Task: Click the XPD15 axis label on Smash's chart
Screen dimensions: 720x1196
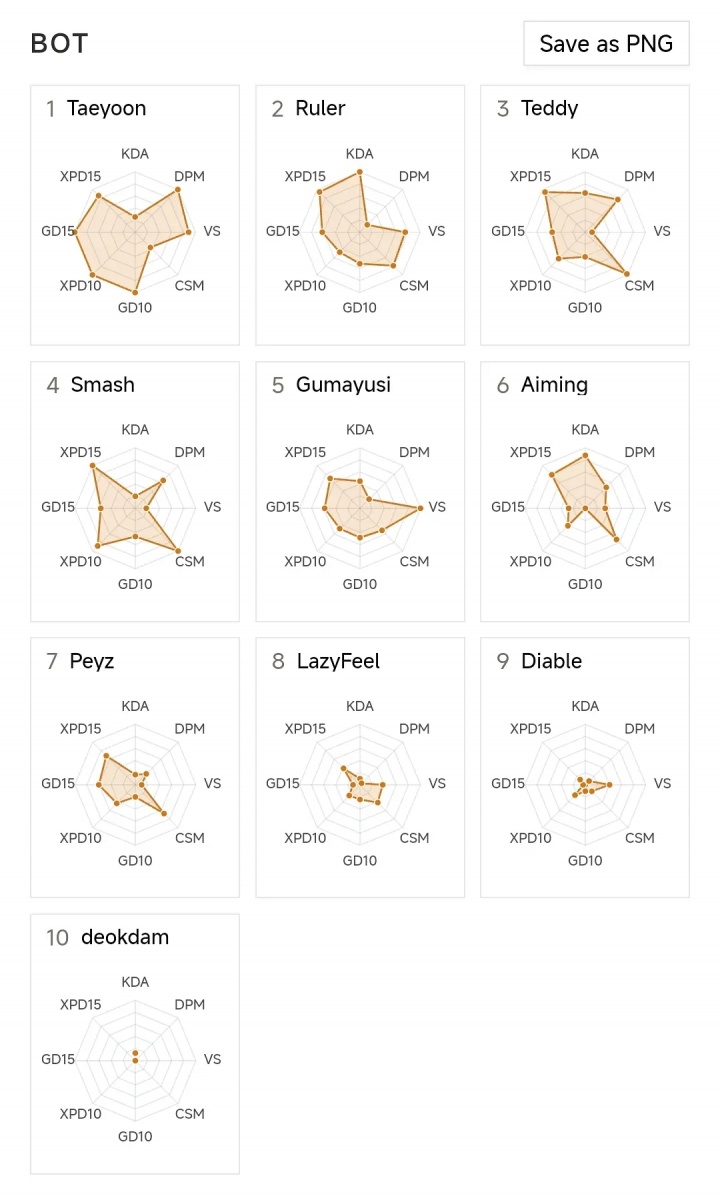Action: tap(81, 452)
